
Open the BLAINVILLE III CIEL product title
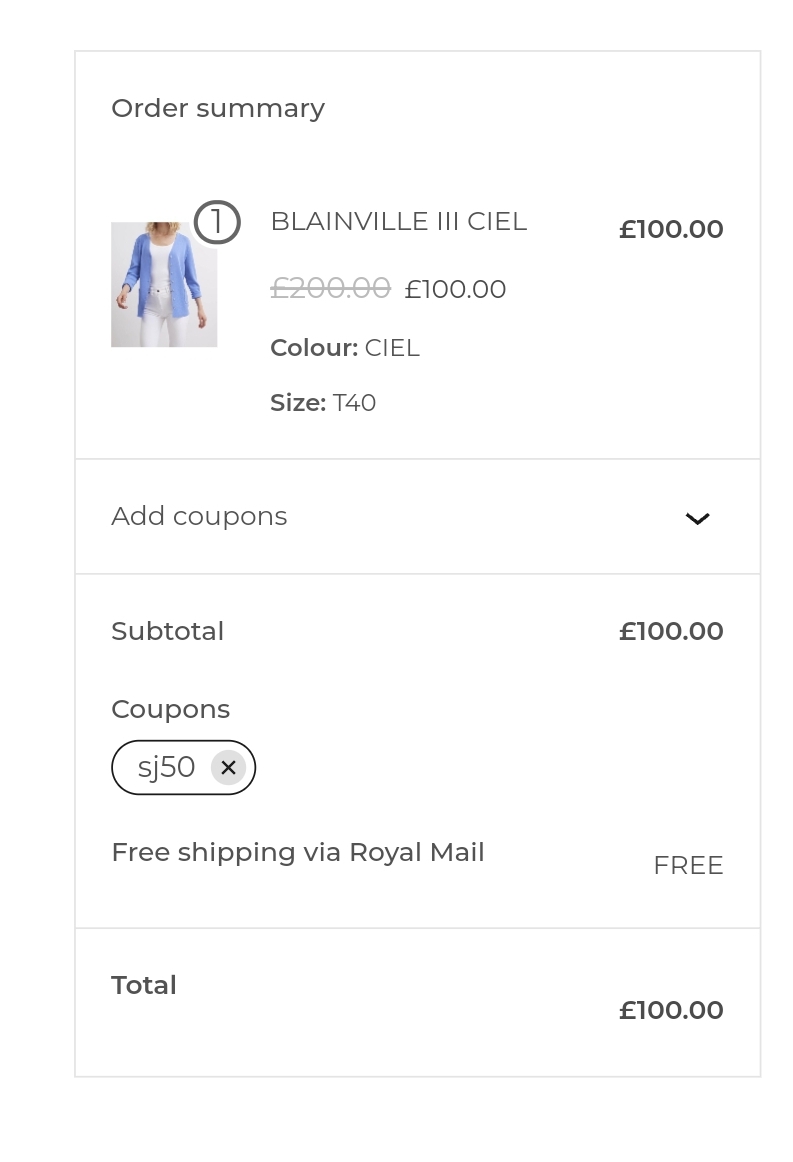coord(398,221)
